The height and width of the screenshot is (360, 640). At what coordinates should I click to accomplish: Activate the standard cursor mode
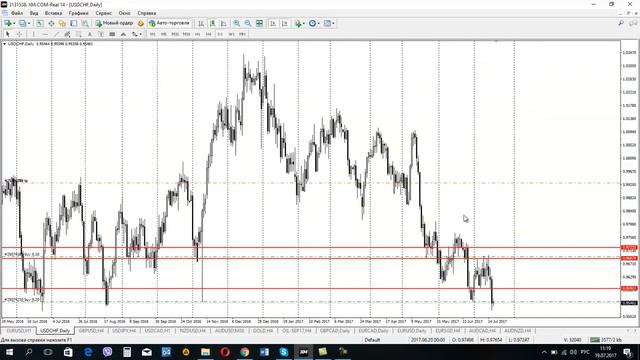[x=7, y=34]
